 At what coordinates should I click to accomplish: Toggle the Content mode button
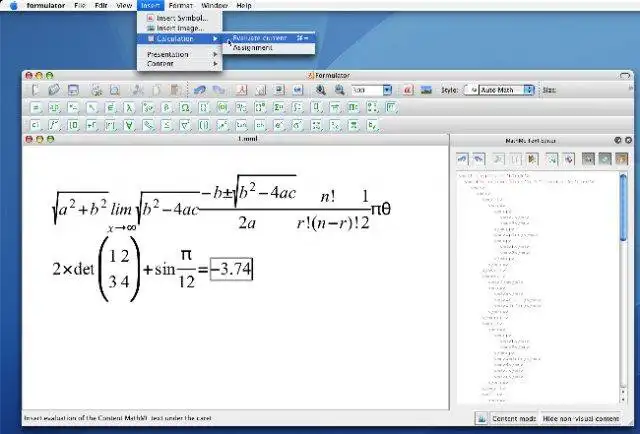tap(514, 418)
